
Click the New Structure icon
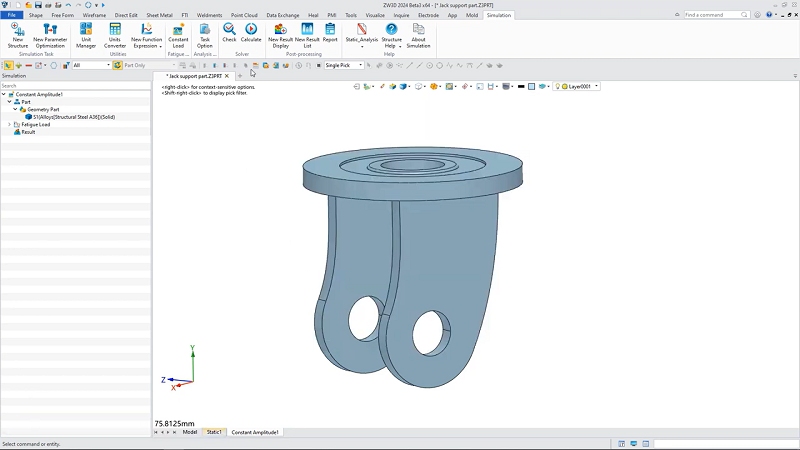[18, 30]
